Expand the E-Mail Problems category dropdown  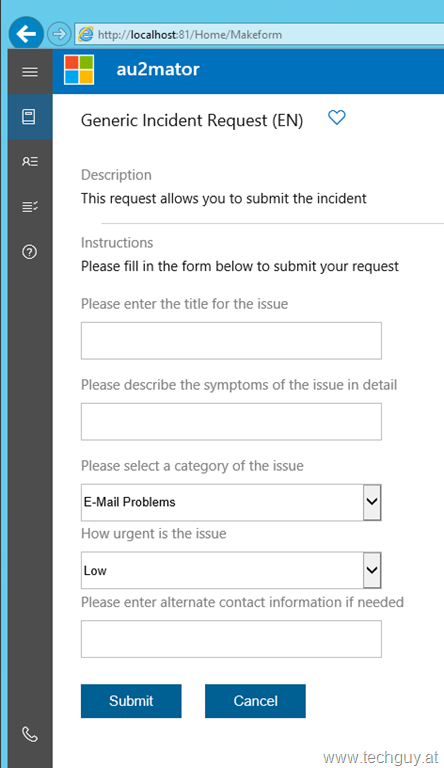coord(231,502)
